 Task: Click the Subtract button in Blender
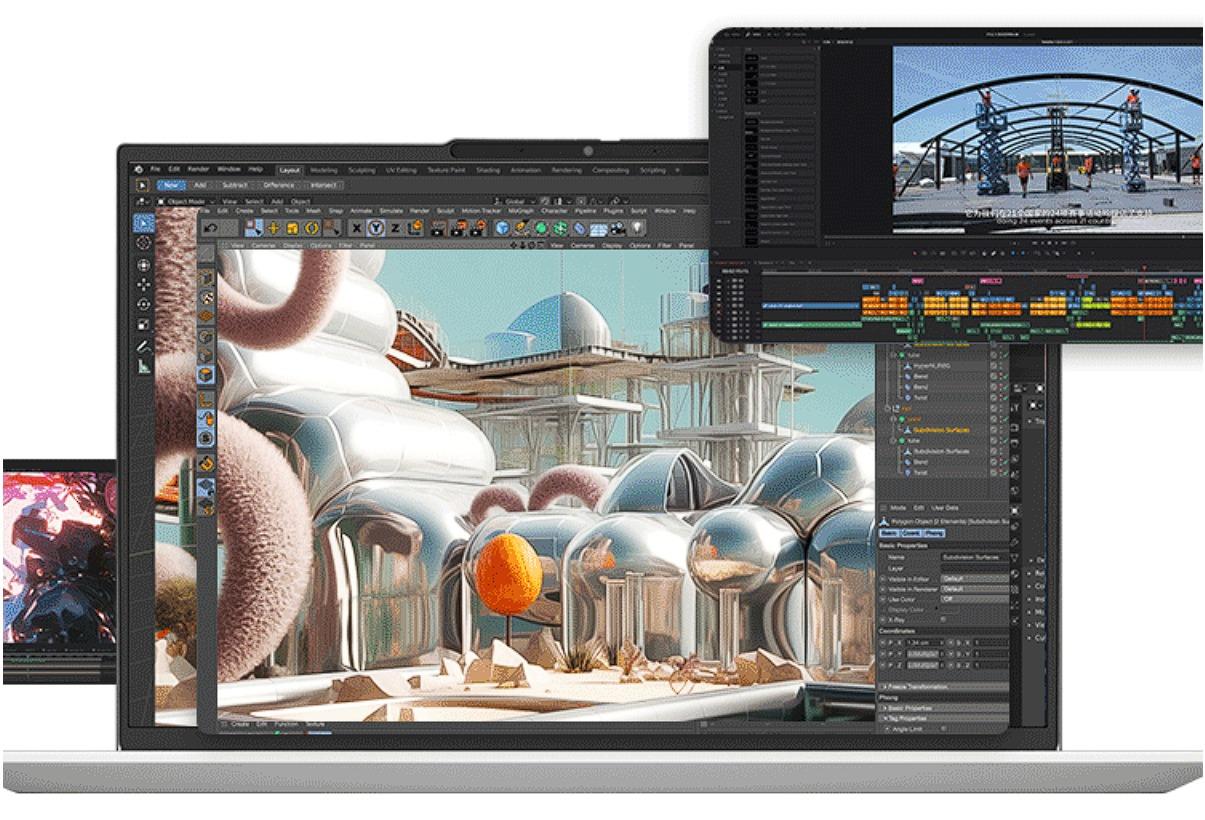tap(235, 185)
